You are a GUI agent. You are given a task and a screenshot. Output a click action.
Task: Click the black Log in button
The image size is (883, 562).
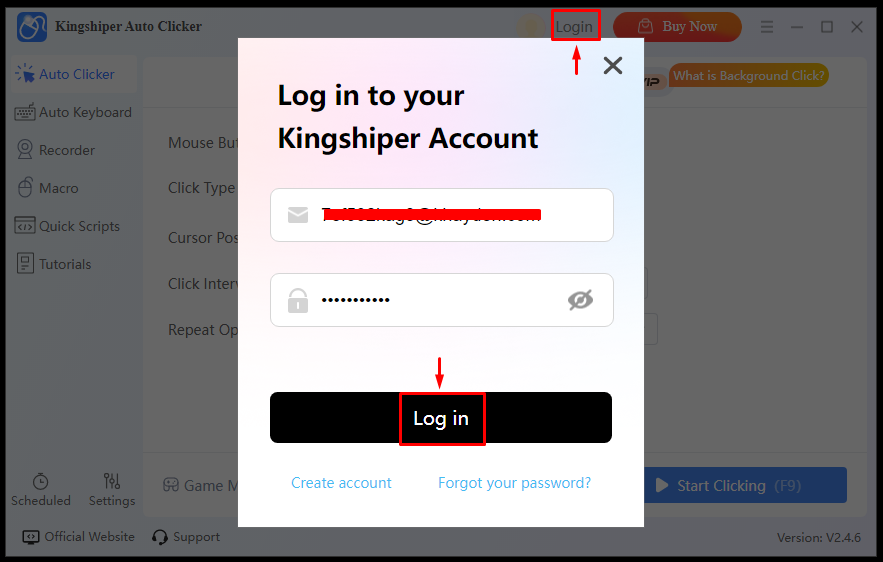441,417
